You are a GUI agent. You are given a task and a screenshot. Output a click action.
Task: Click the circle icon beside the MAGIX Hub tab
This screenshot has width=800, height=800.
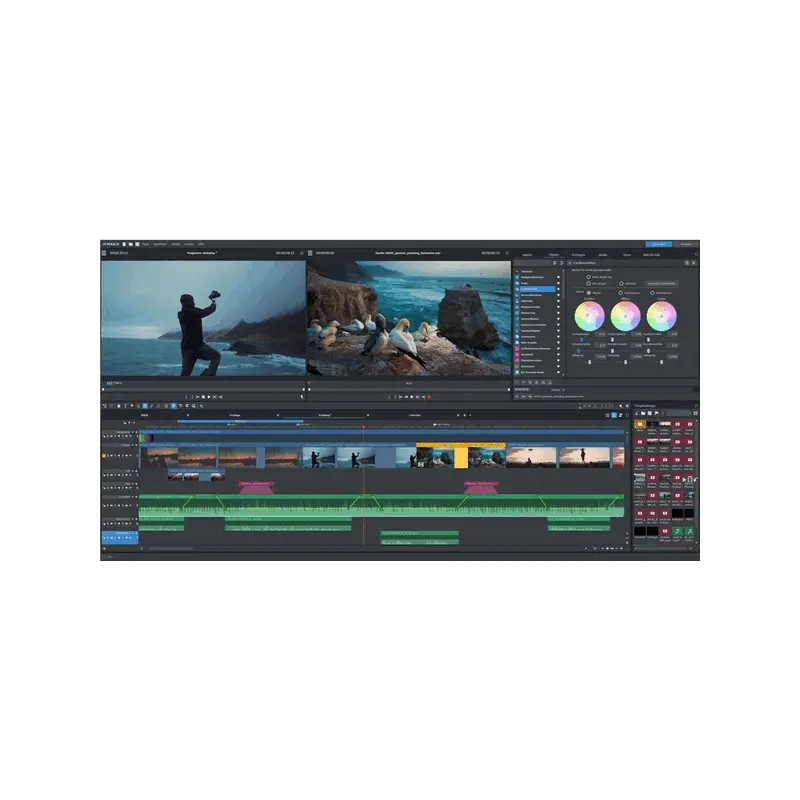(x=696, y=254)
